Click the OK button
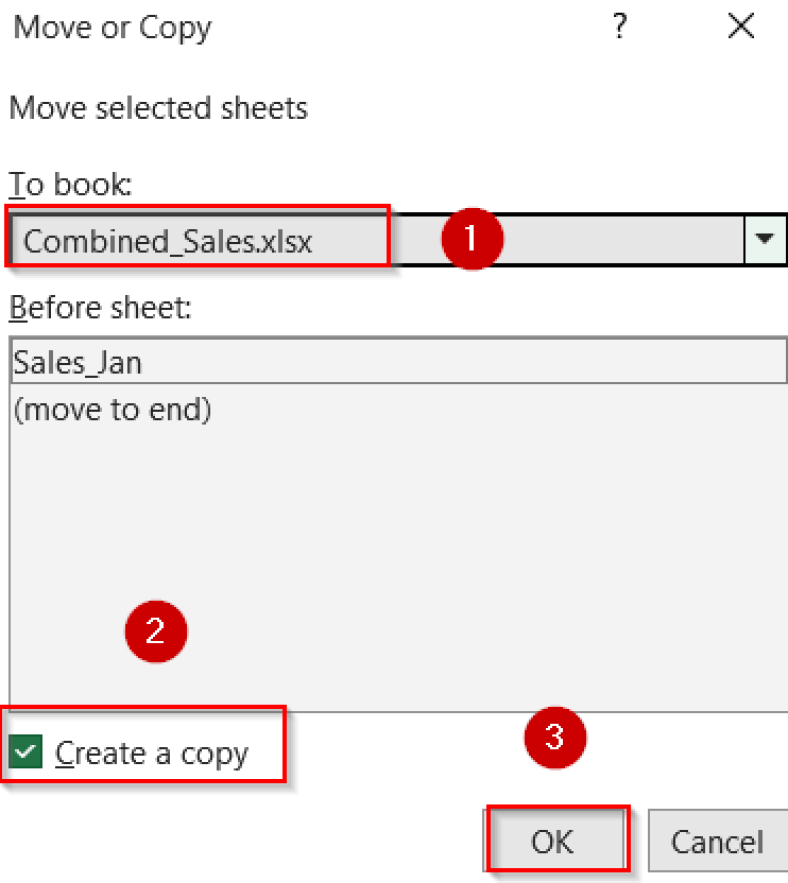Screen dimensions: 788x883 (556, 841)
